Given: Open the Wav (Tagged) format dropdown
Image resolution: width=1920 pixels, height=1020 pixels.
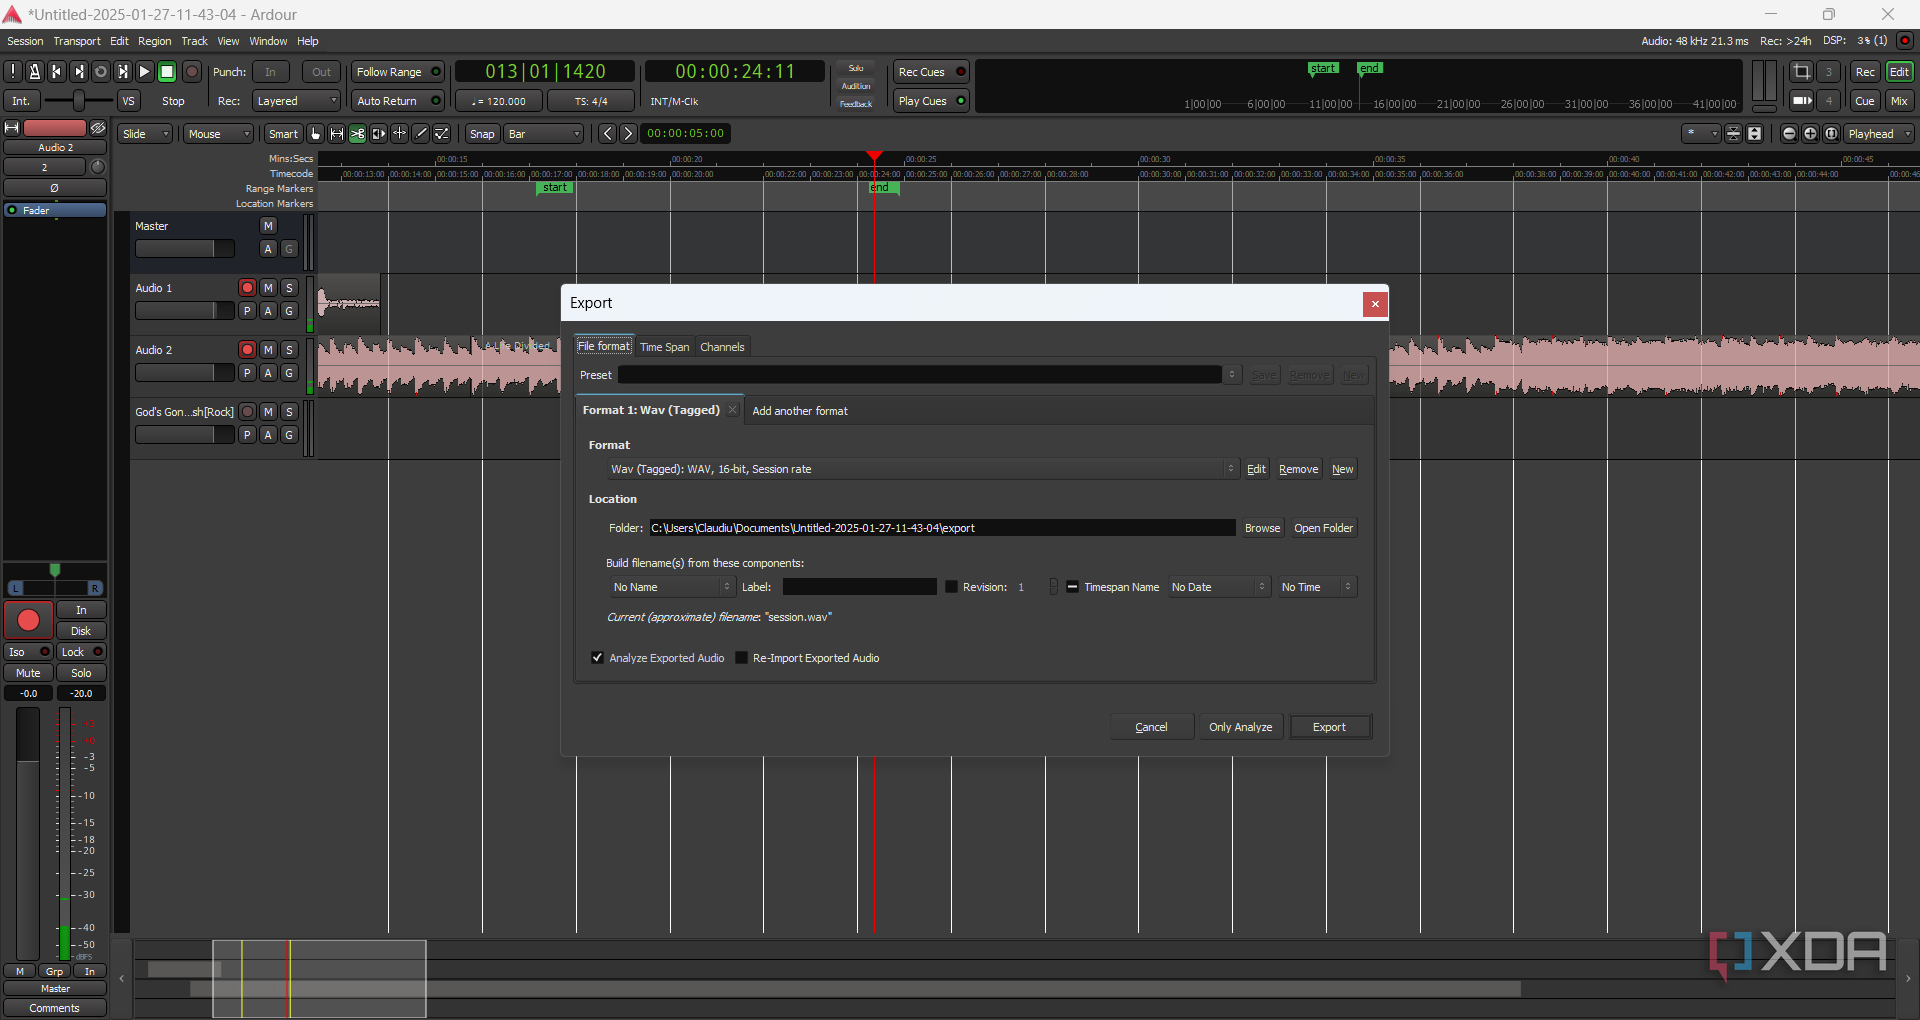Looking at the screenshot, I should click(x=923, y=469).
